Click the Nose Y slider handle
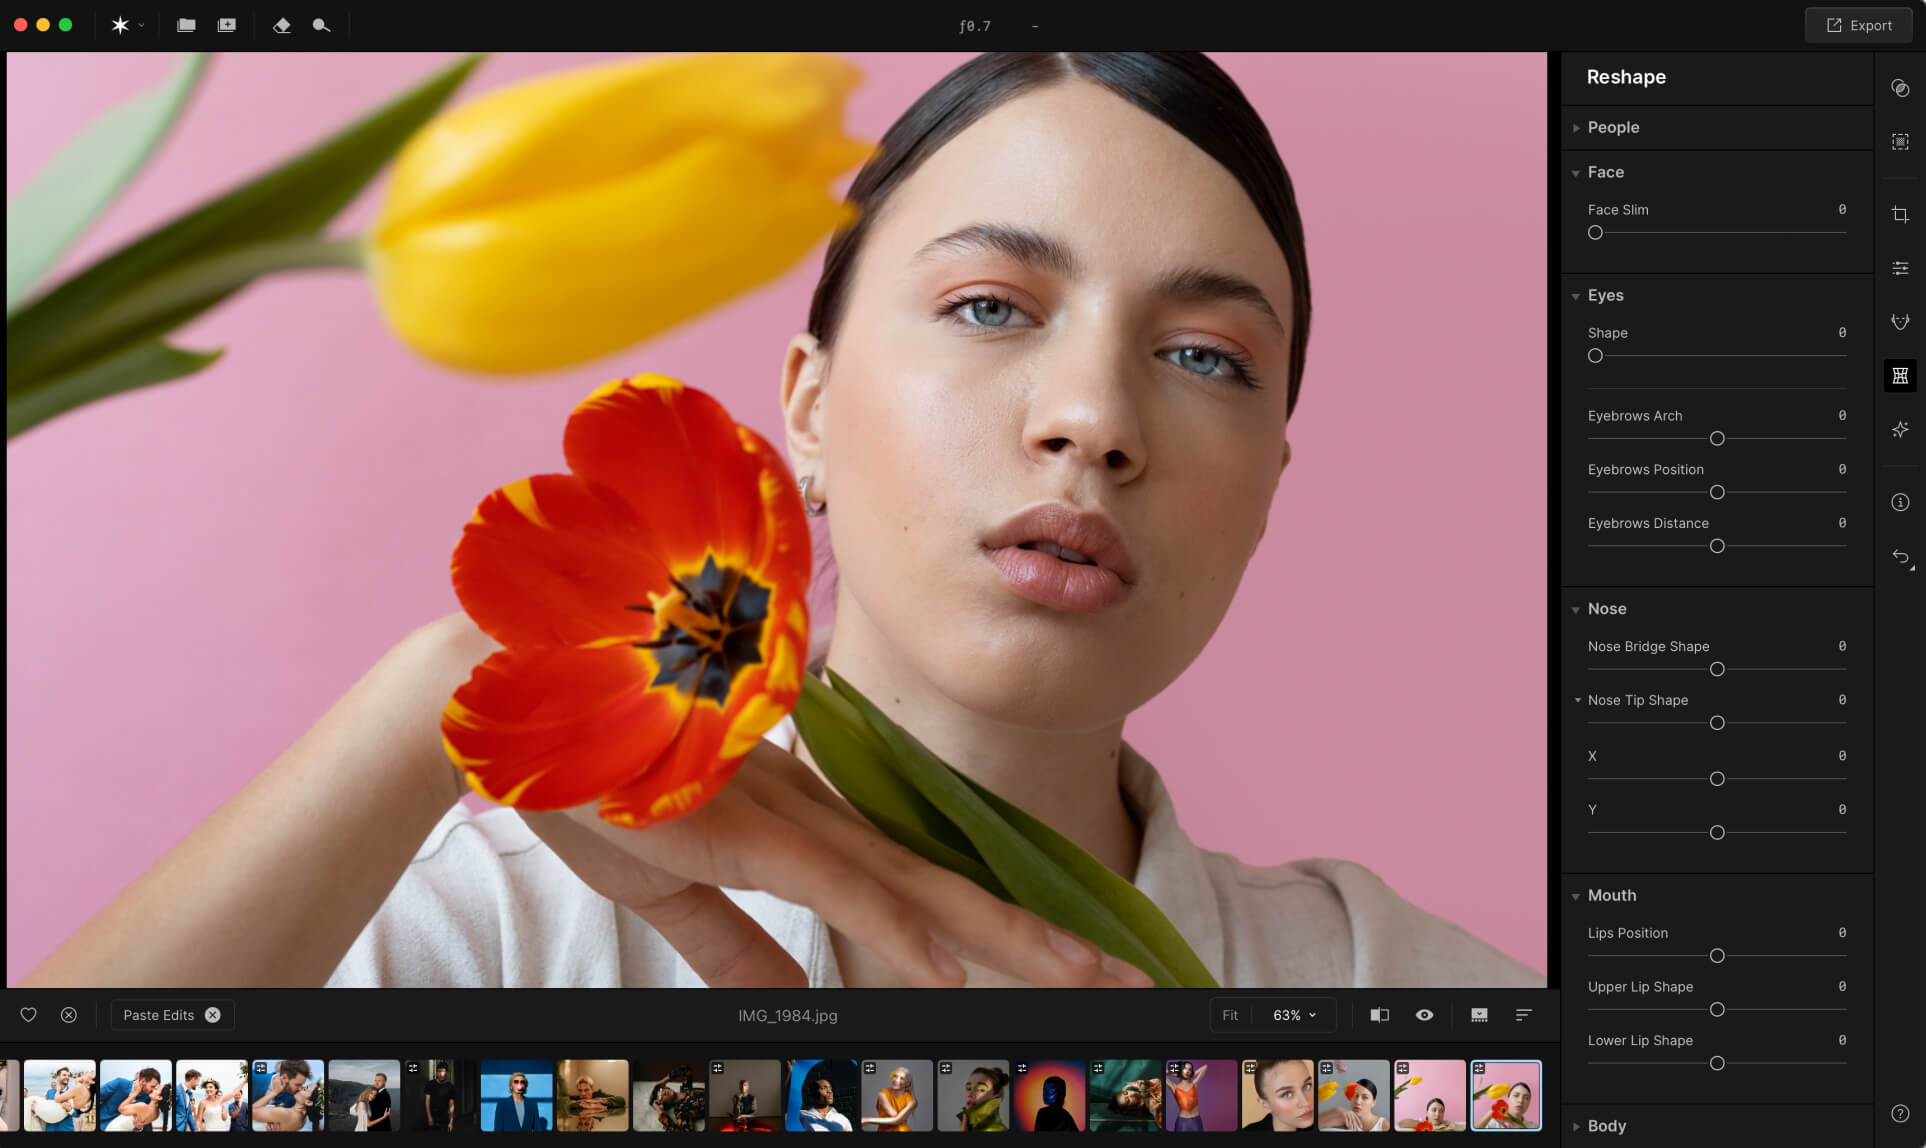1926x1148 pixels. point(1717,833)
